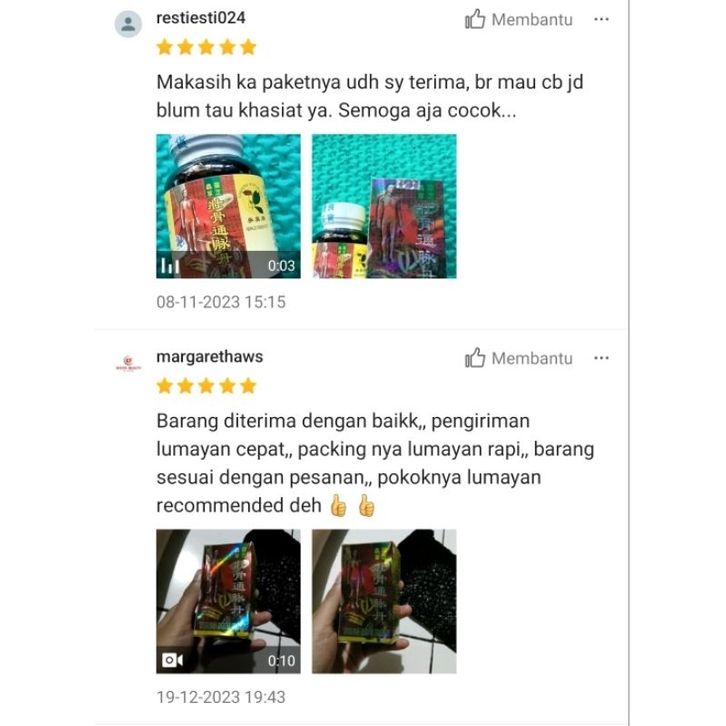Open three-dot menu for margarethaws' review
The width and height of the screenshot is (726, 726).
(x=601, y=358)
